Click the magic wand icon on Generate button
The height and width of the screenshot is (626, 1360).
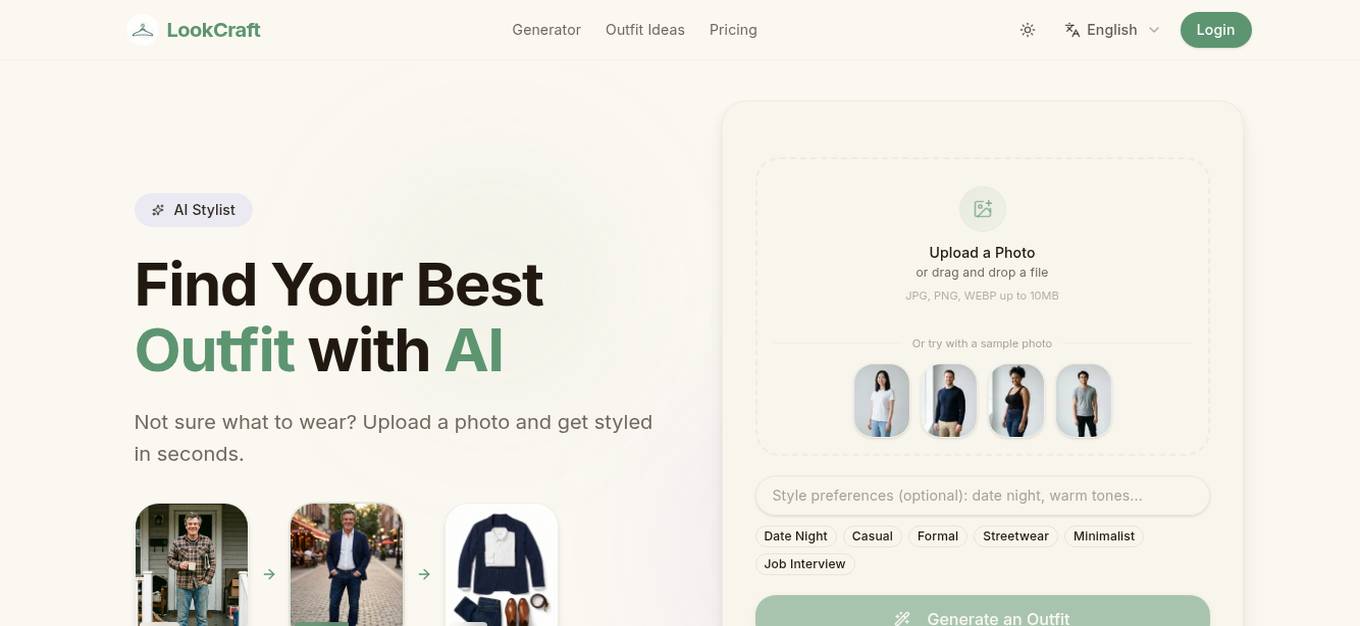point(903,619)
